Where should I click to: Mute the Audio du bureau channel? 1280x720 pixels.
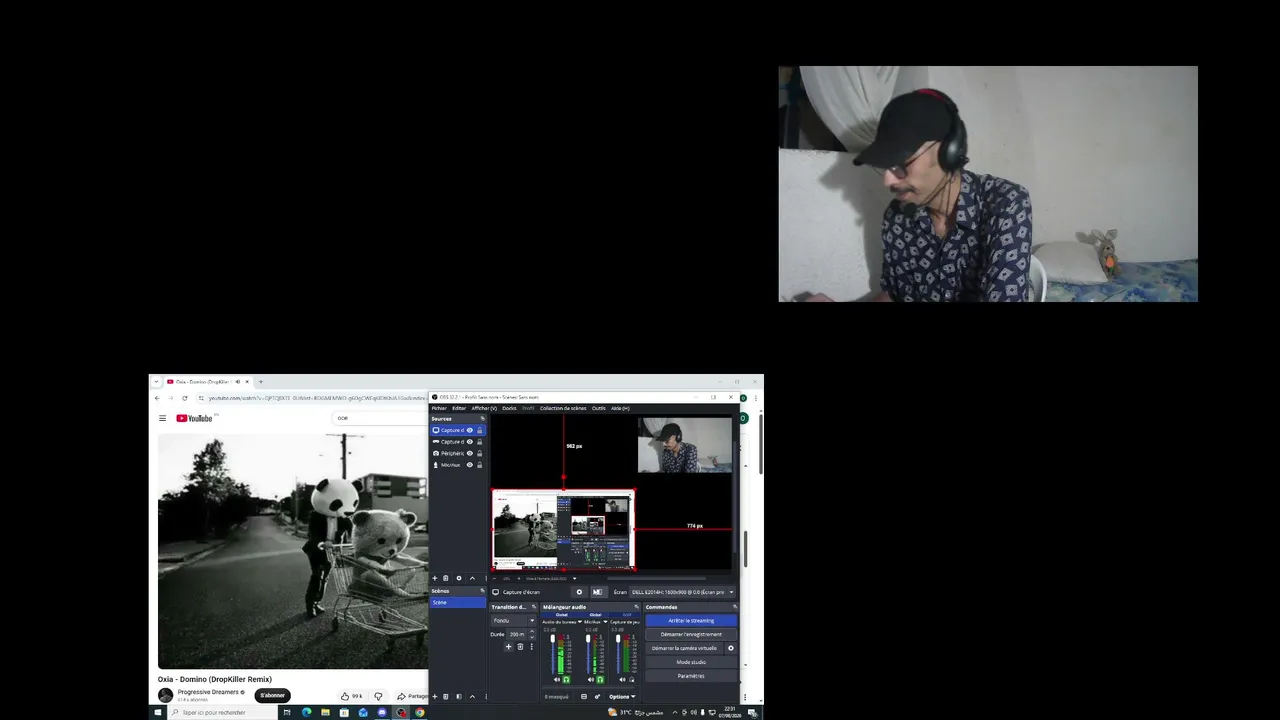click(x=557, y=680)
